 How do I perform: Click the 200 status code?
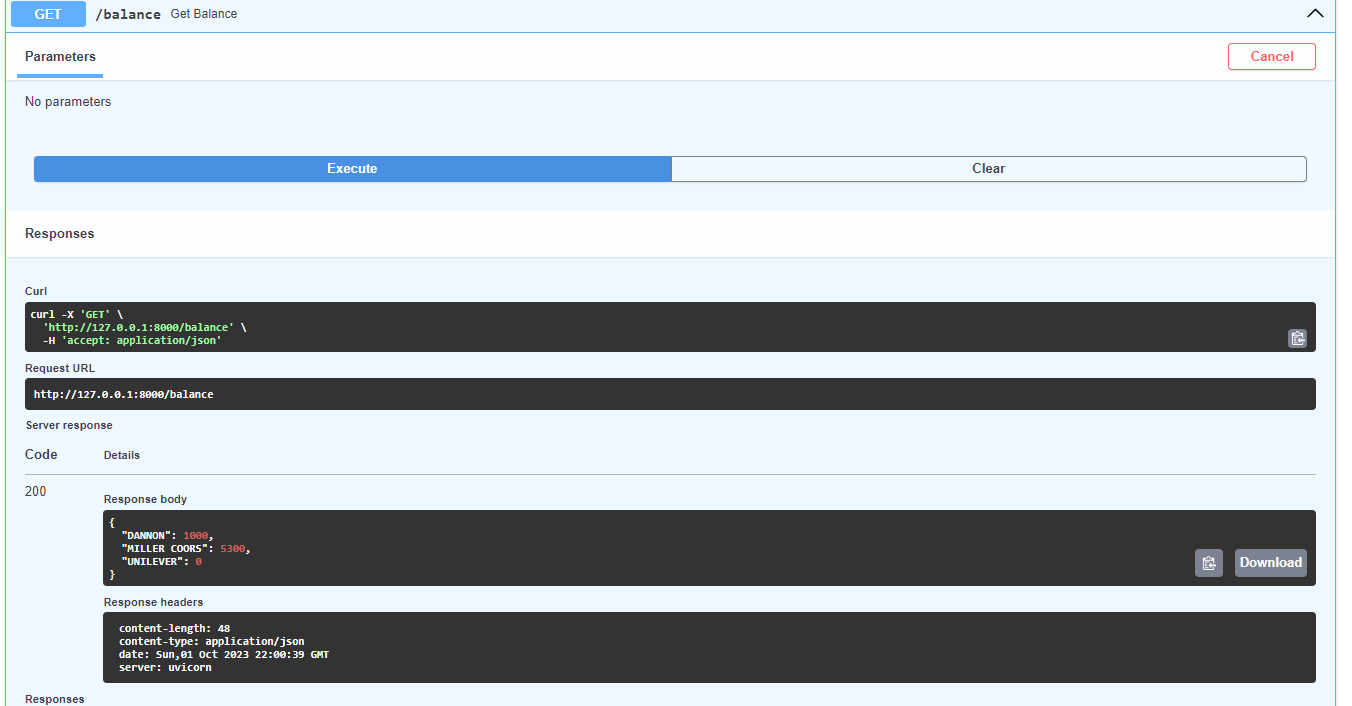tap(36, 491)
